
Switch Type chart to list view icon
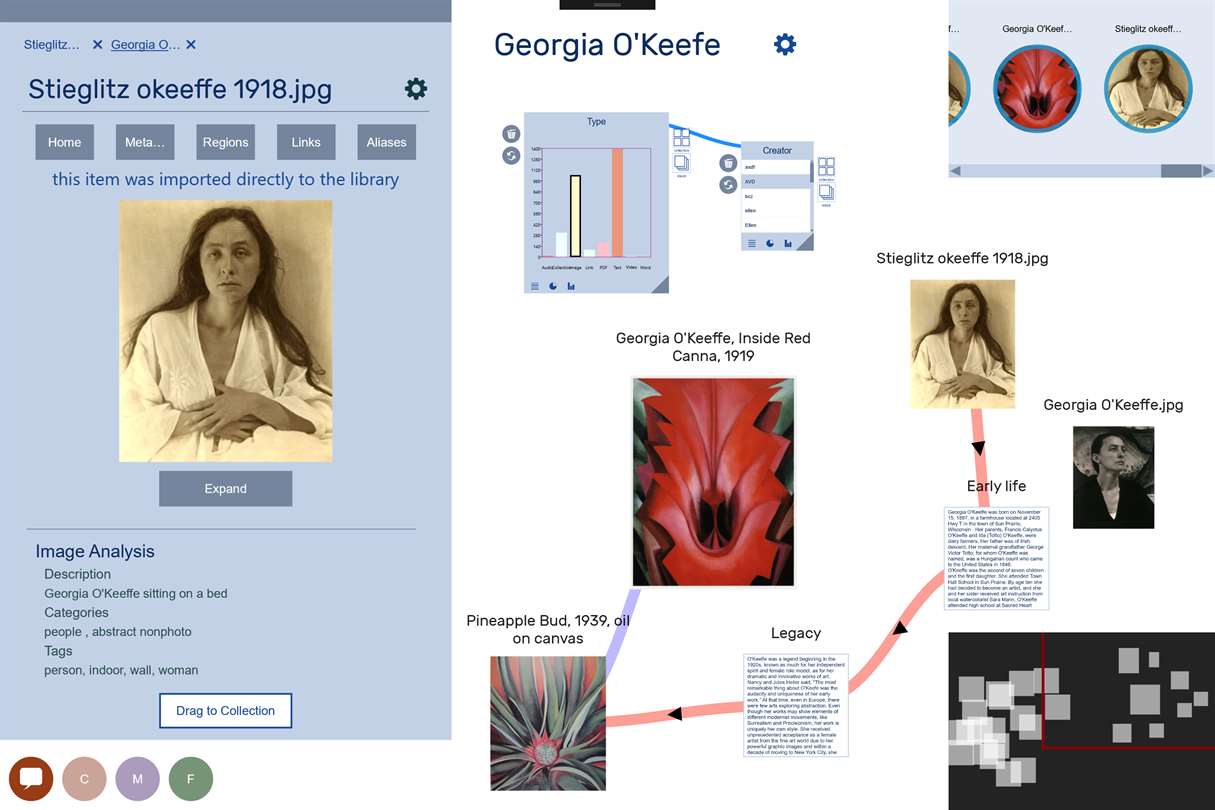coord(535,286)
